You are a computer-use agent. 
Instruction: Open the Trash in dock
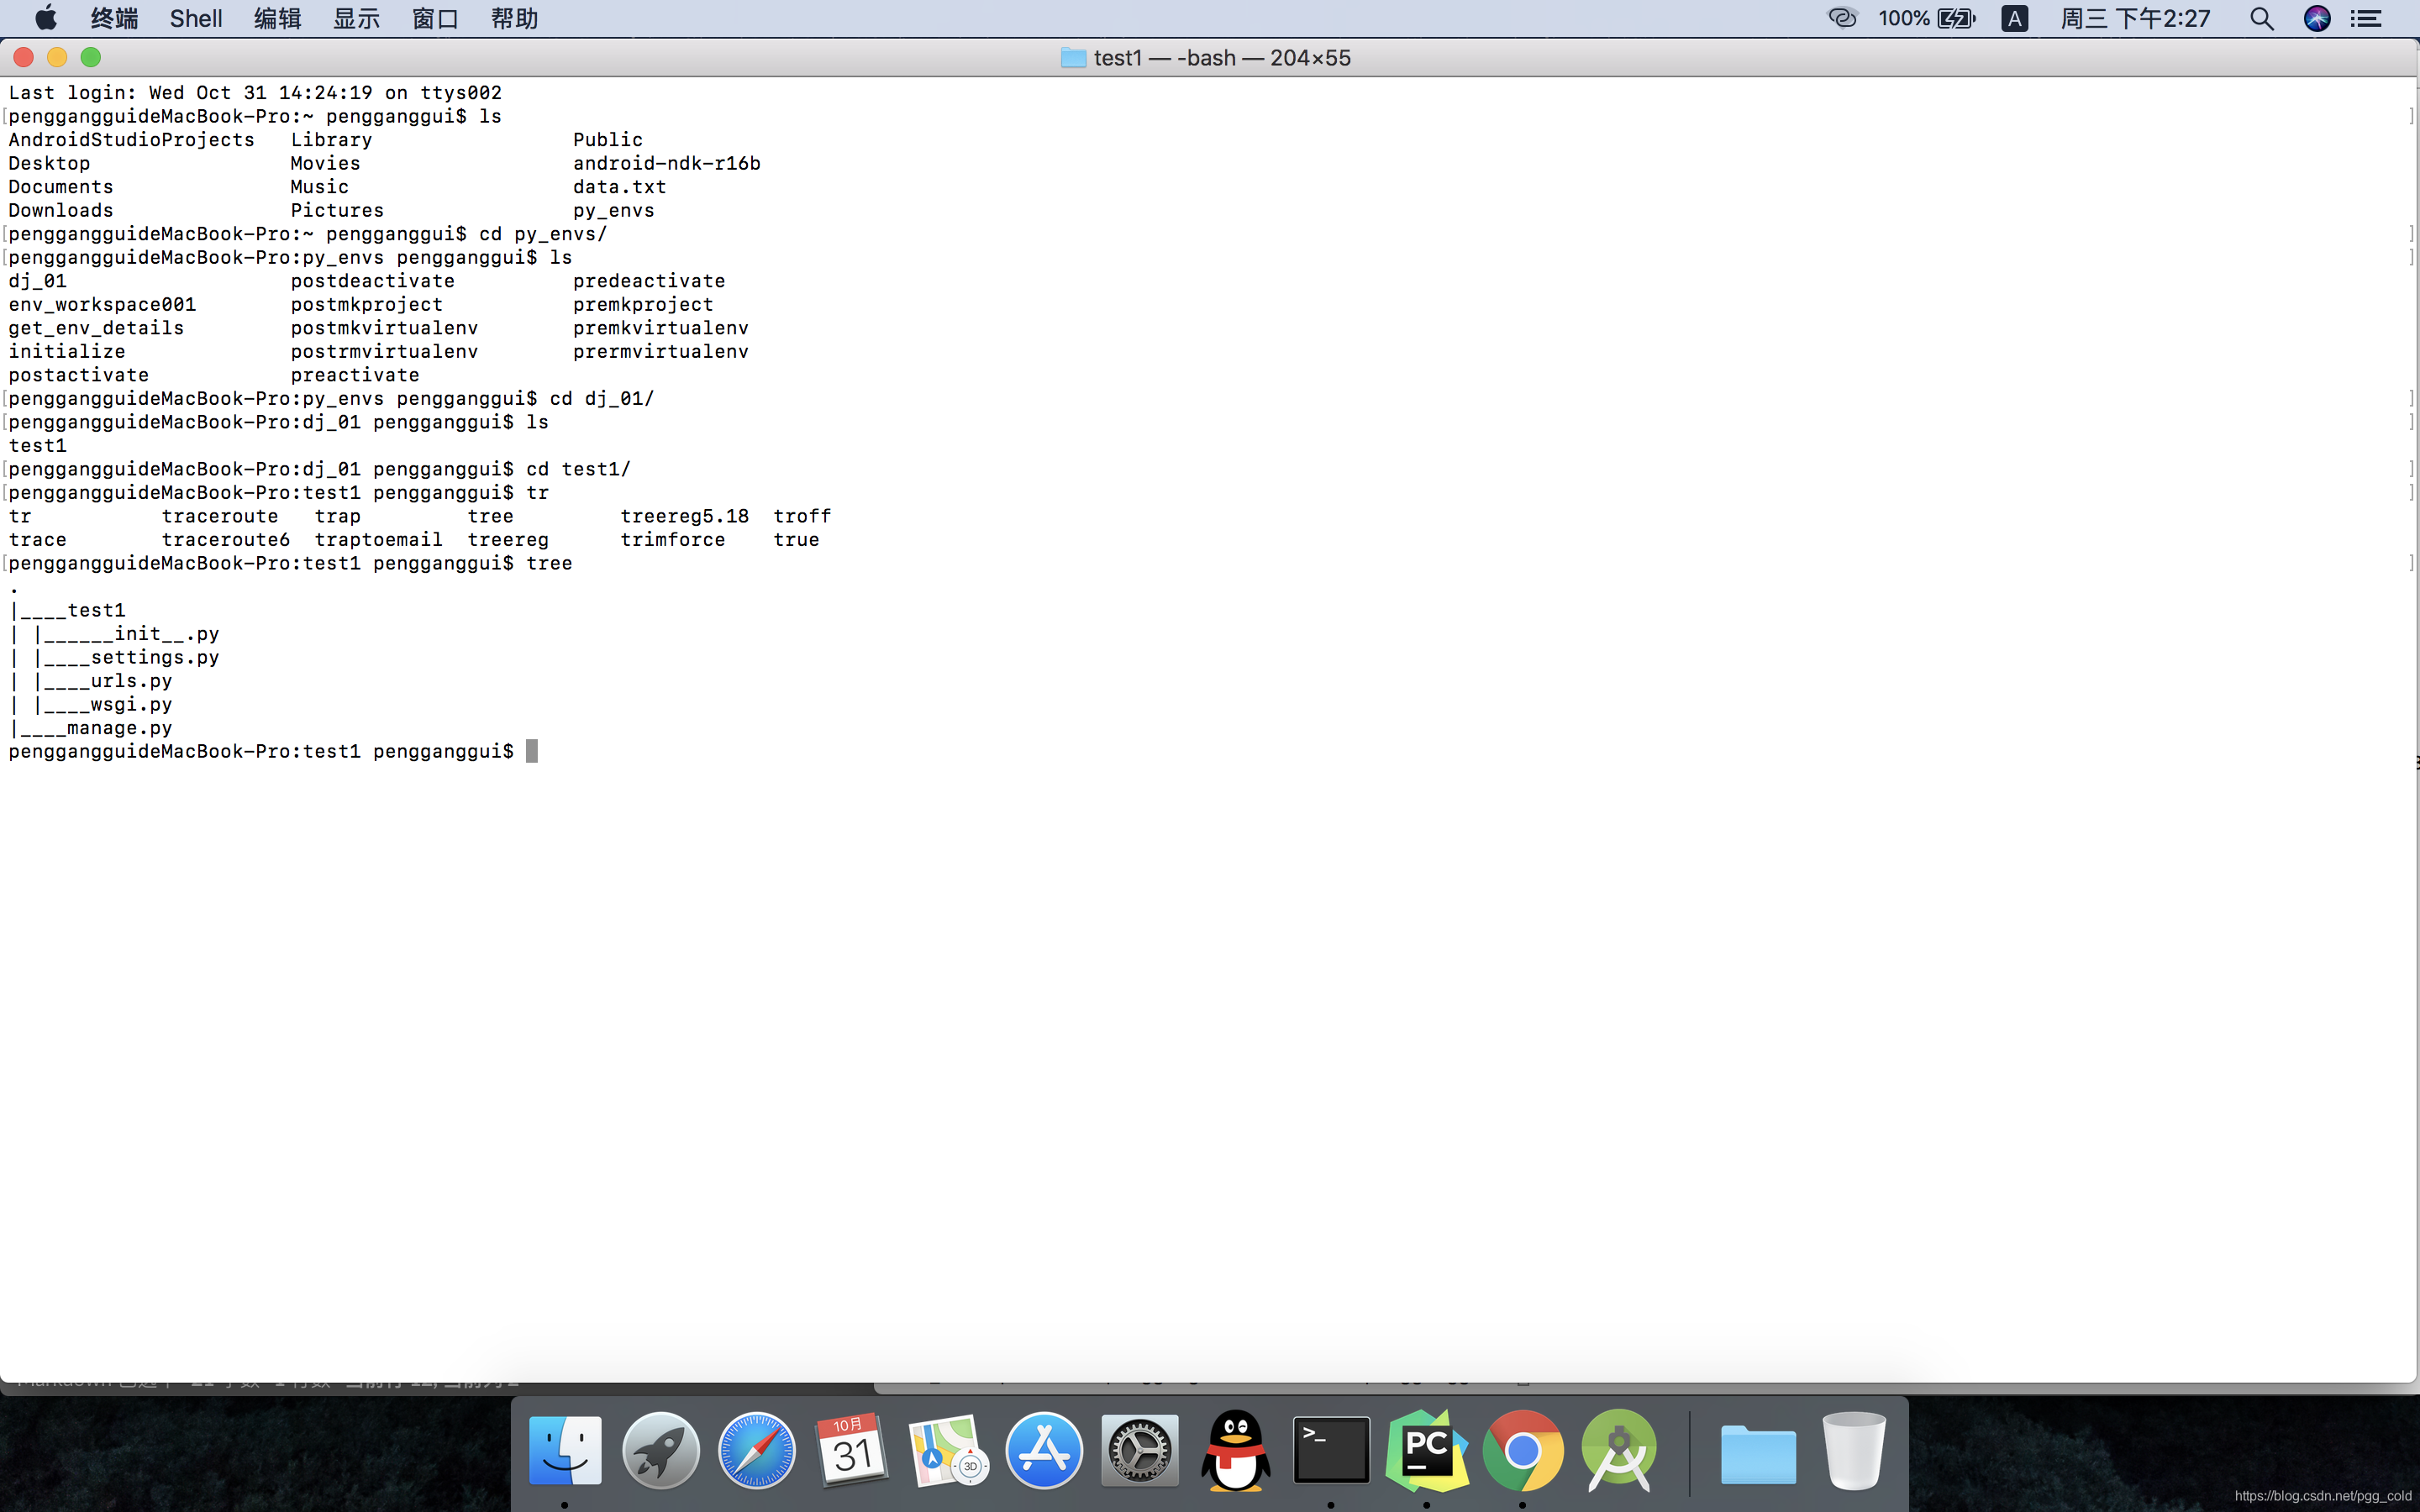pyautogui.click(x=1854, y=1450)
